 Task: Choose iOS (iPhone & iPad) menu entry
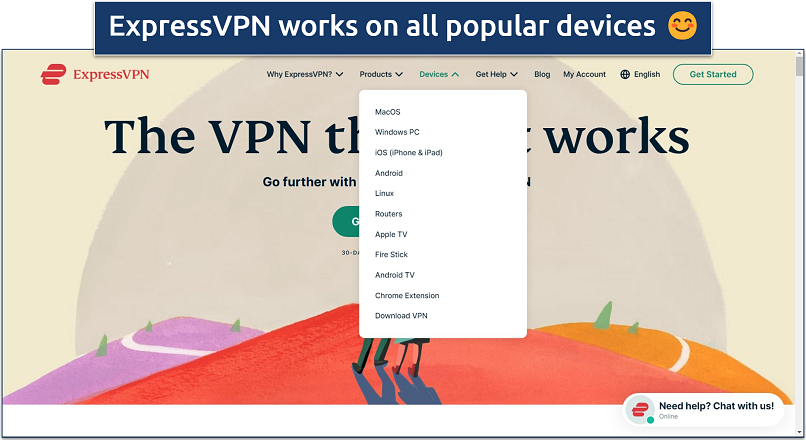pyautogui.click(x=409, y=153)
